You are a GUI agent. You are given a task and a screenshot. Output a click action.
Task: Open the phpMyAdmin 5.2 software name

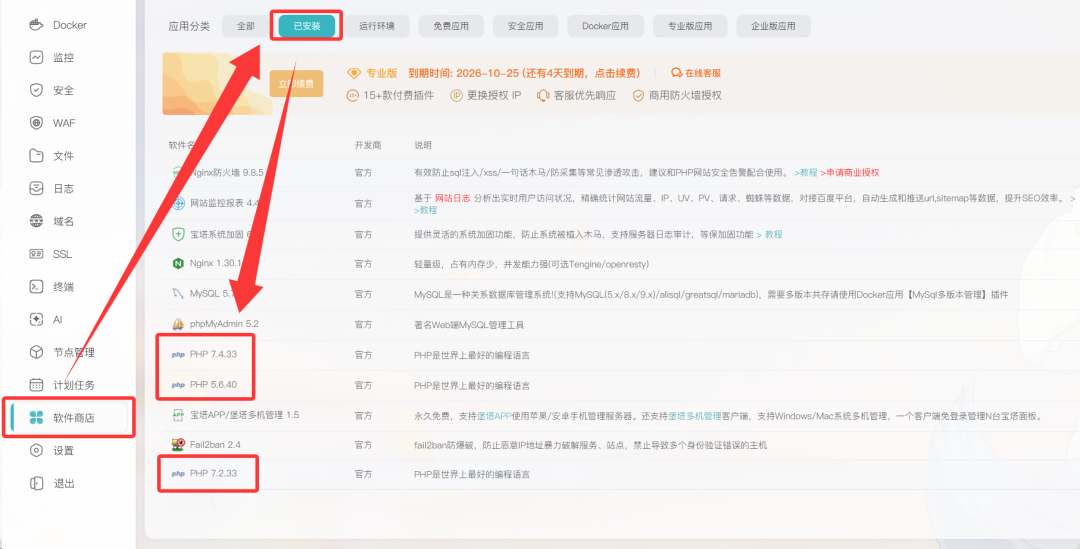(x=224, y=323)
